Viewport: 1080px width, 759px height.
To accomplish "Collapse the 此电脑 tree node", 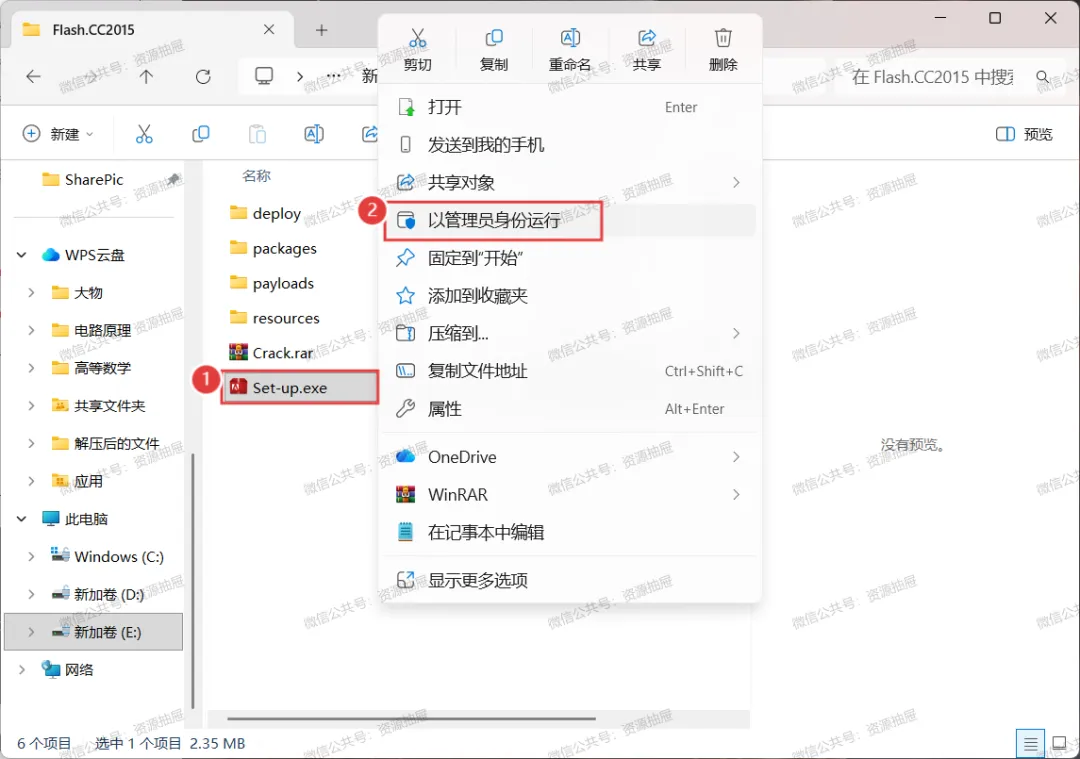I will coord(22,519).
